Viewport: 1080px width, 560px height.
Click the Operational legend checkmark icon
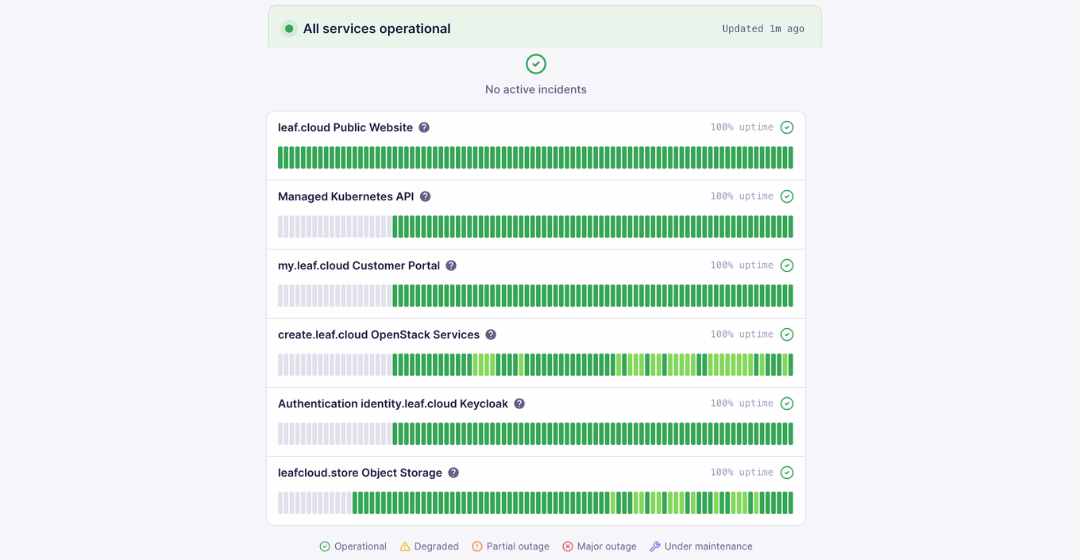324,546
